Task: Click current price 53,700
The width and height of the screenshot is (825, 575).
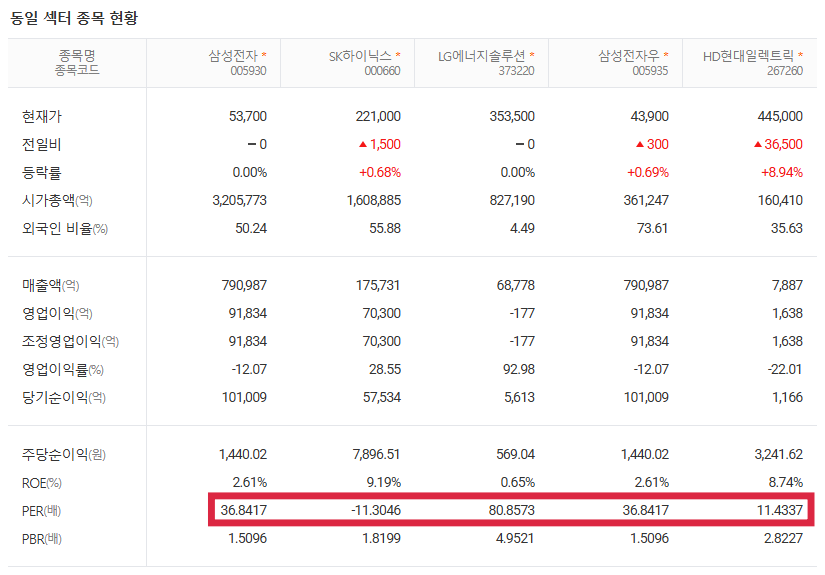Action: click(x=248, y=116)
